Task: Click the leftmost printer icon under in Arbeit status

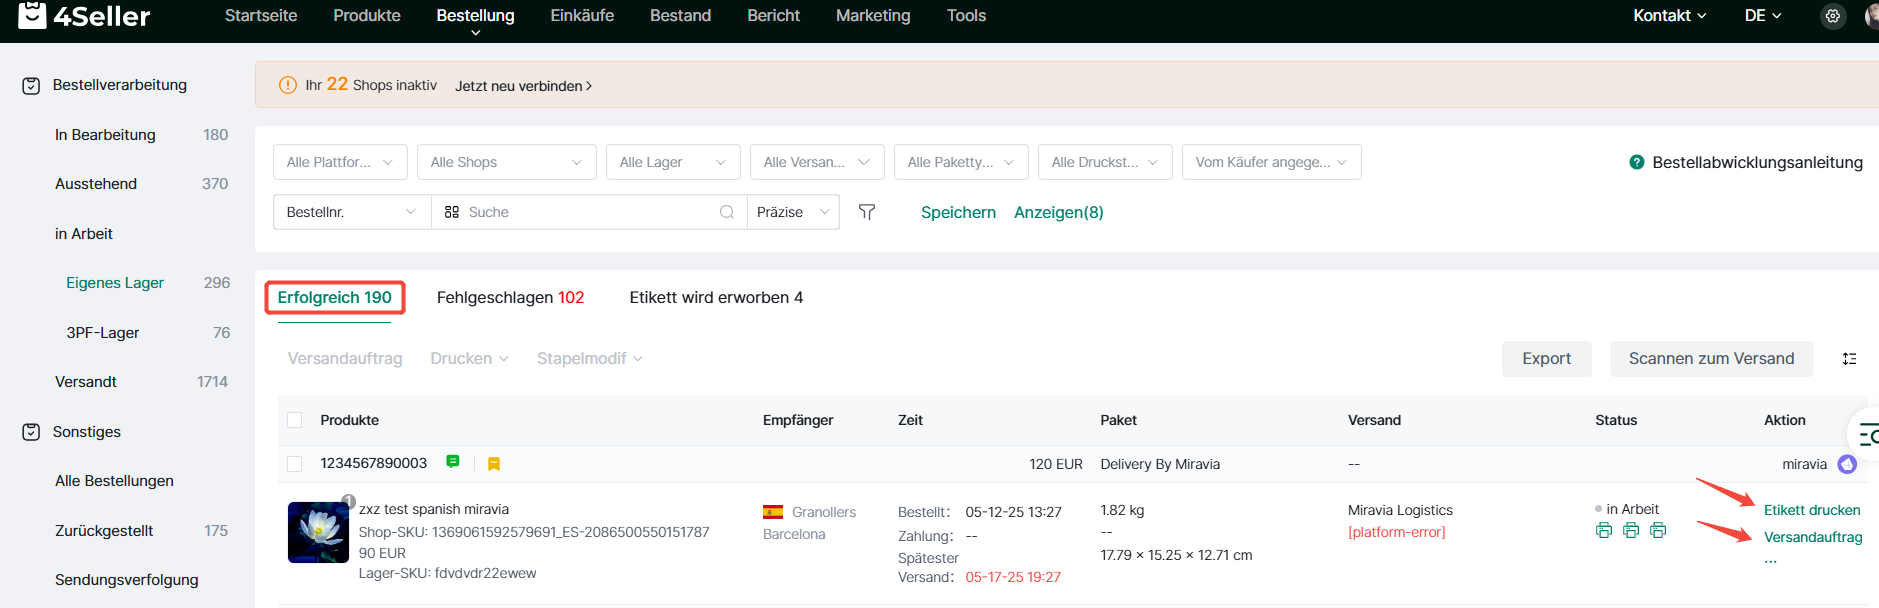Action: click(x=1604, y=530)
